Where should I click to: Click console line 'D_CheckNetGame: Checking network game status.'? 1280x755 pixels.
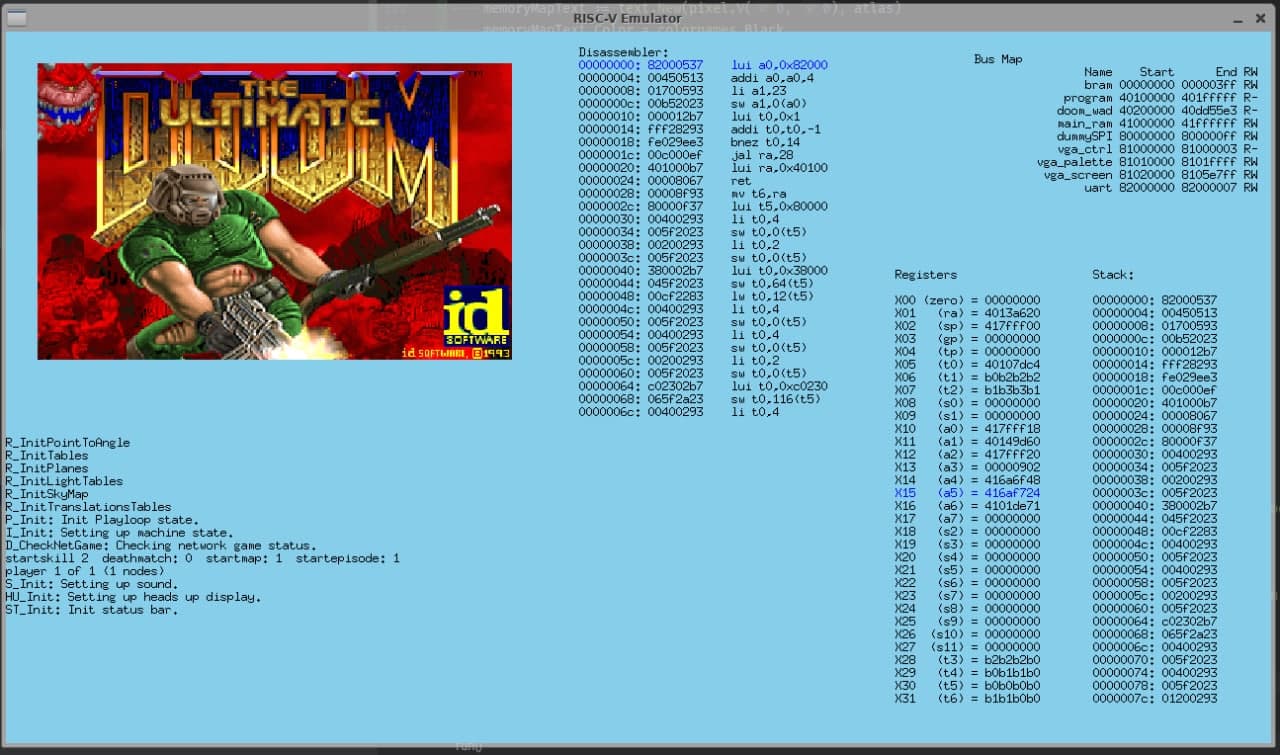click(x=161, y=545)
